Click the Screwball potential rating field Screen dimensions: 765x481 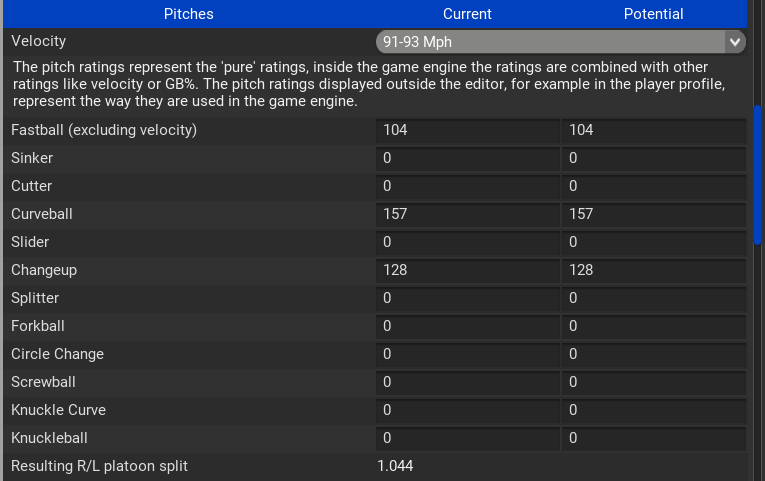(654, 382)
